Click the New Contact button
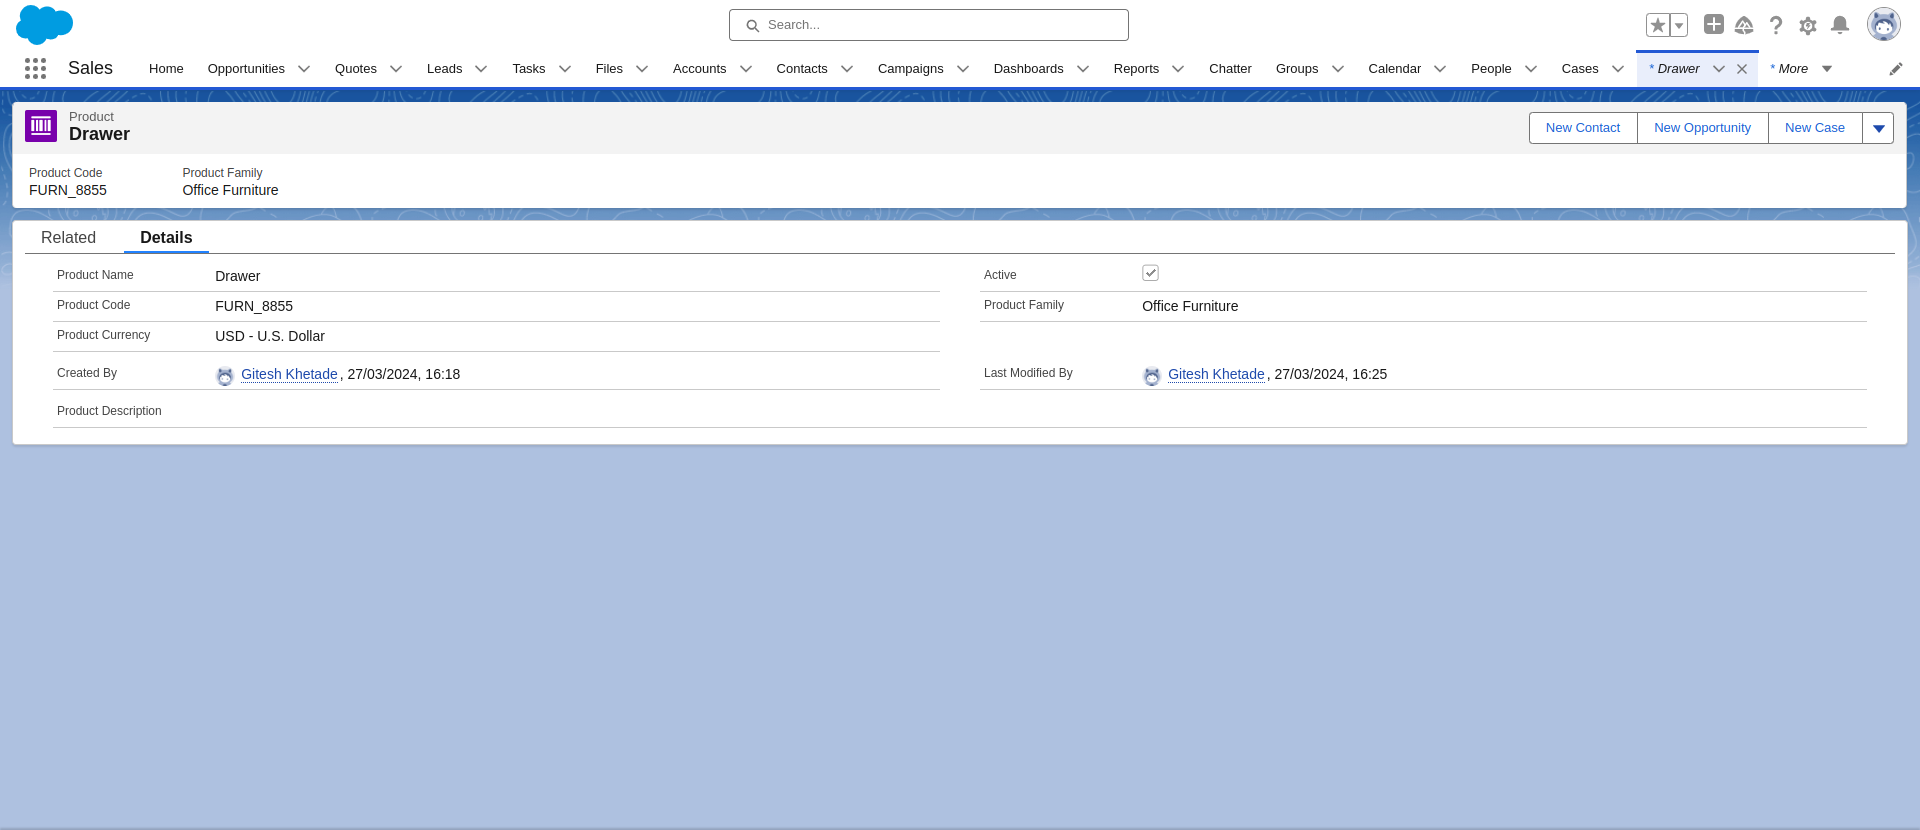Viewport: 1920px width, 830px height. click(x=1583, y=128)
